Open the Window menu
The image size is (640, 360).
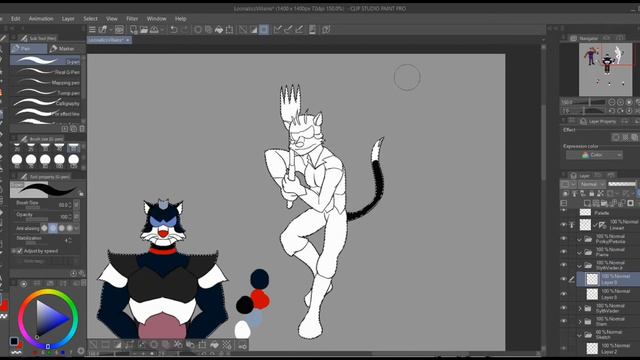click(156, 19)
